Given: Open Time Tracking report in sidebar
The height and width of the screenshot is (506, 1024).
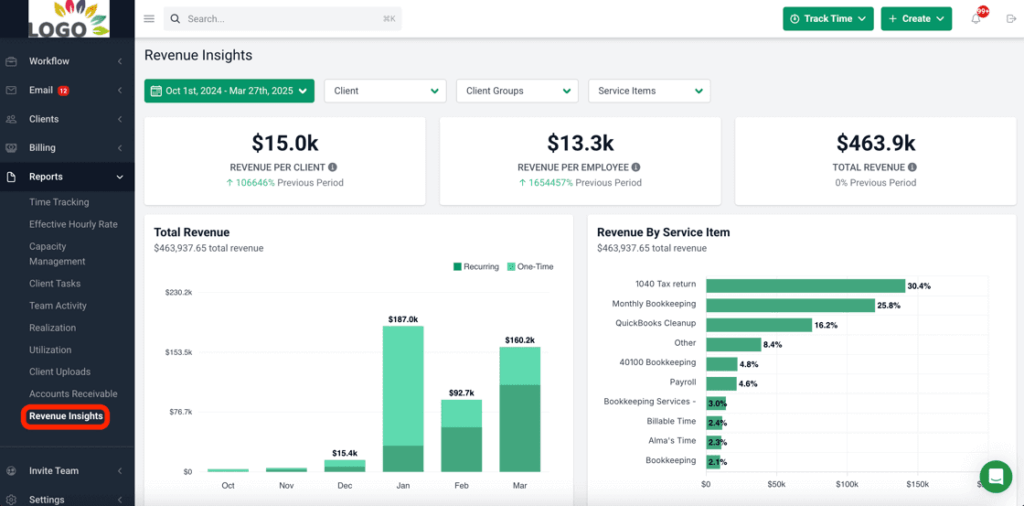Looking at the screenshot, I should (x=59, y=202).
